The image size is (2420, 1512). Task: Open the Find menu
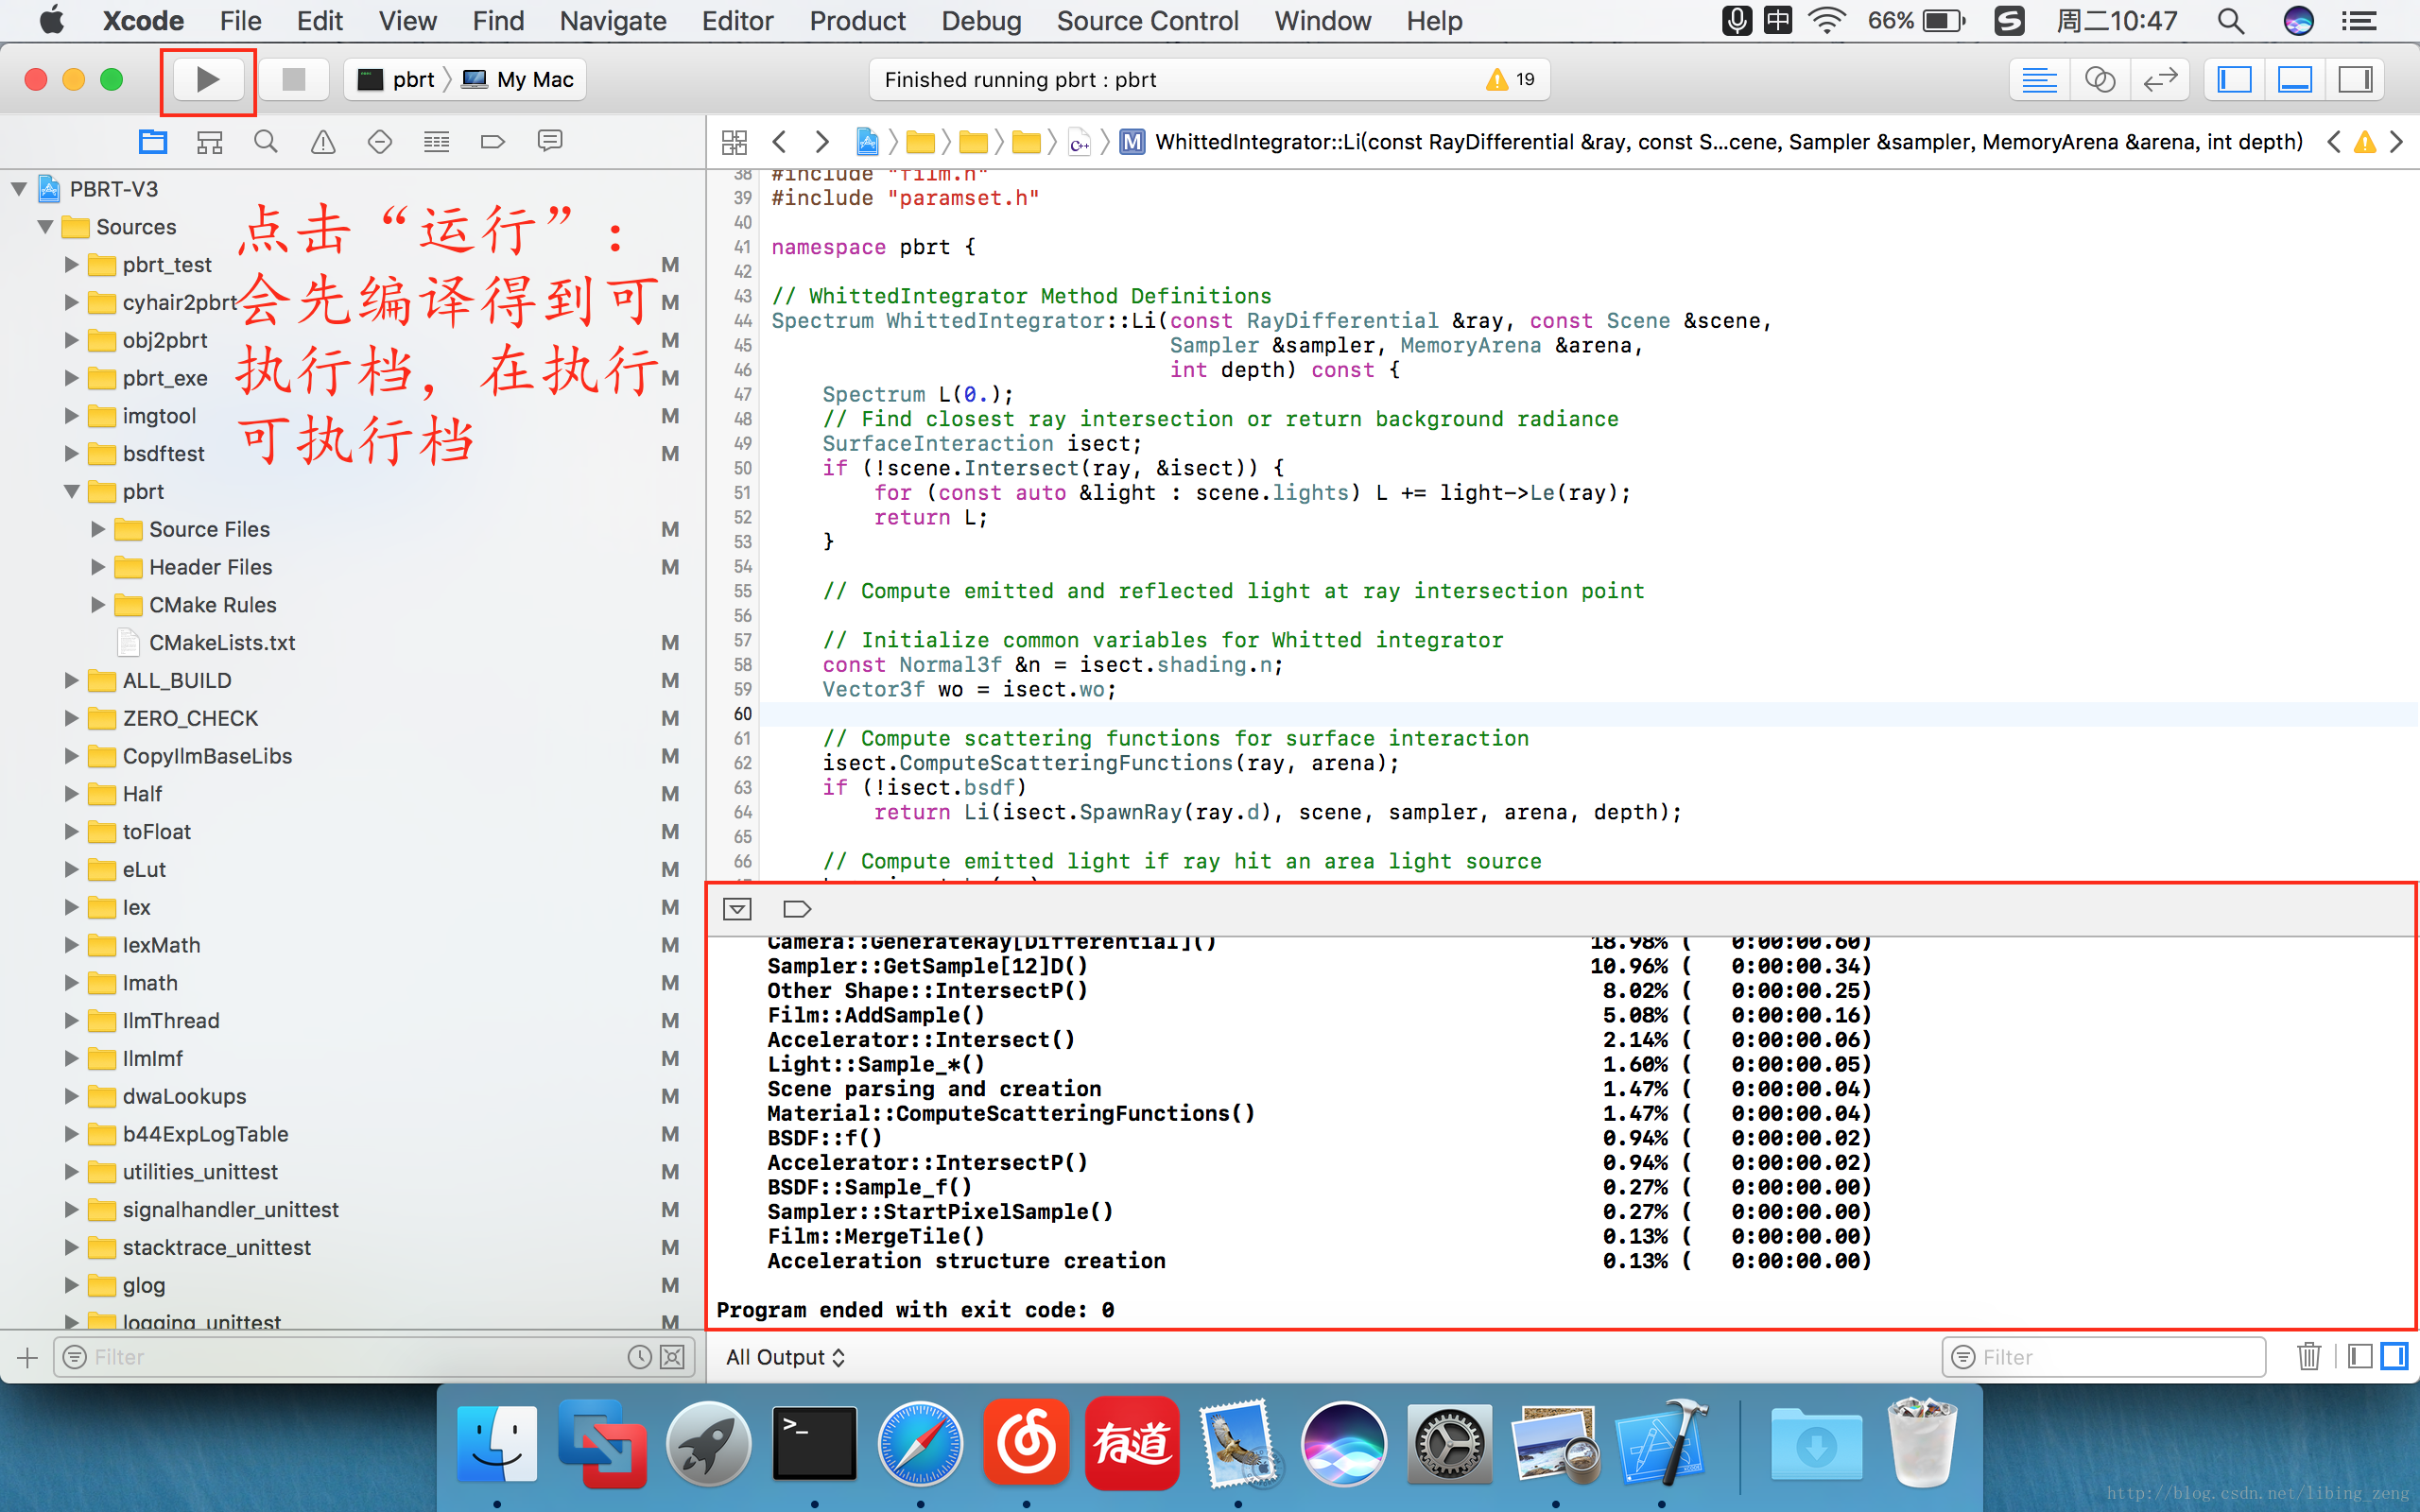tap(498, 21)
